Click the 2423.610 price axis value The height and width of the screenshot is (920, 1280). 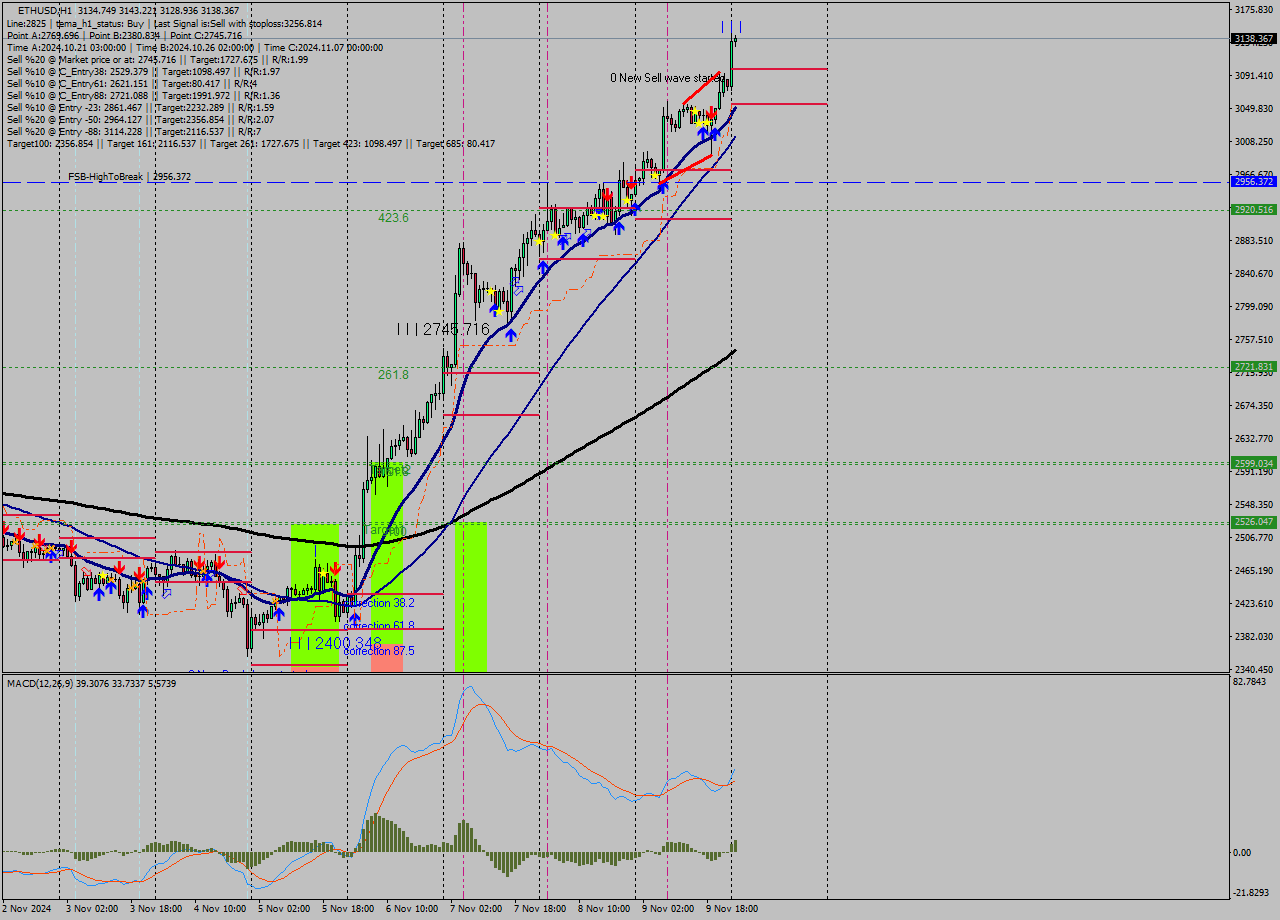[1253, 604]
